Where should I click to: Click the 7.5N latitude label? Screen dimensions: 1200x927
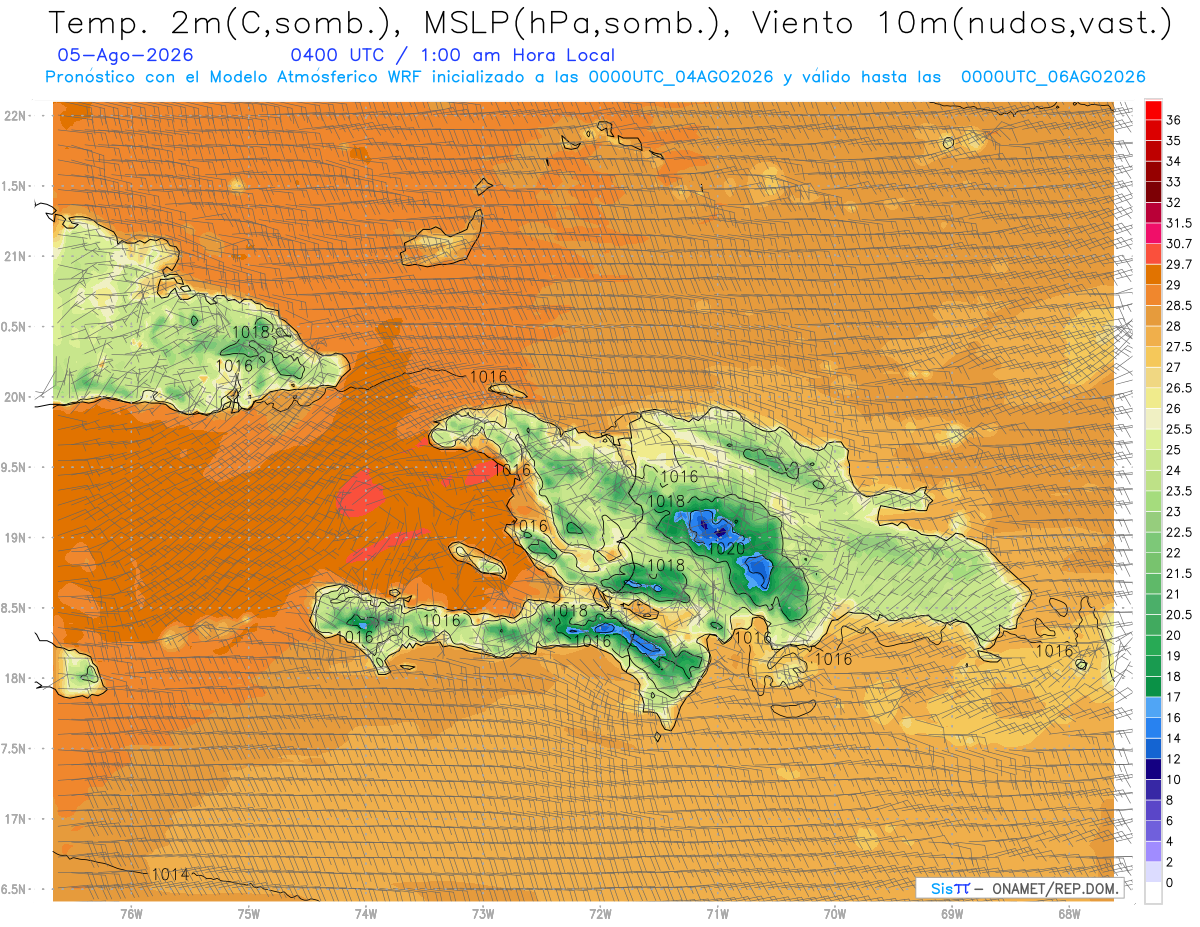pos(15,749)
